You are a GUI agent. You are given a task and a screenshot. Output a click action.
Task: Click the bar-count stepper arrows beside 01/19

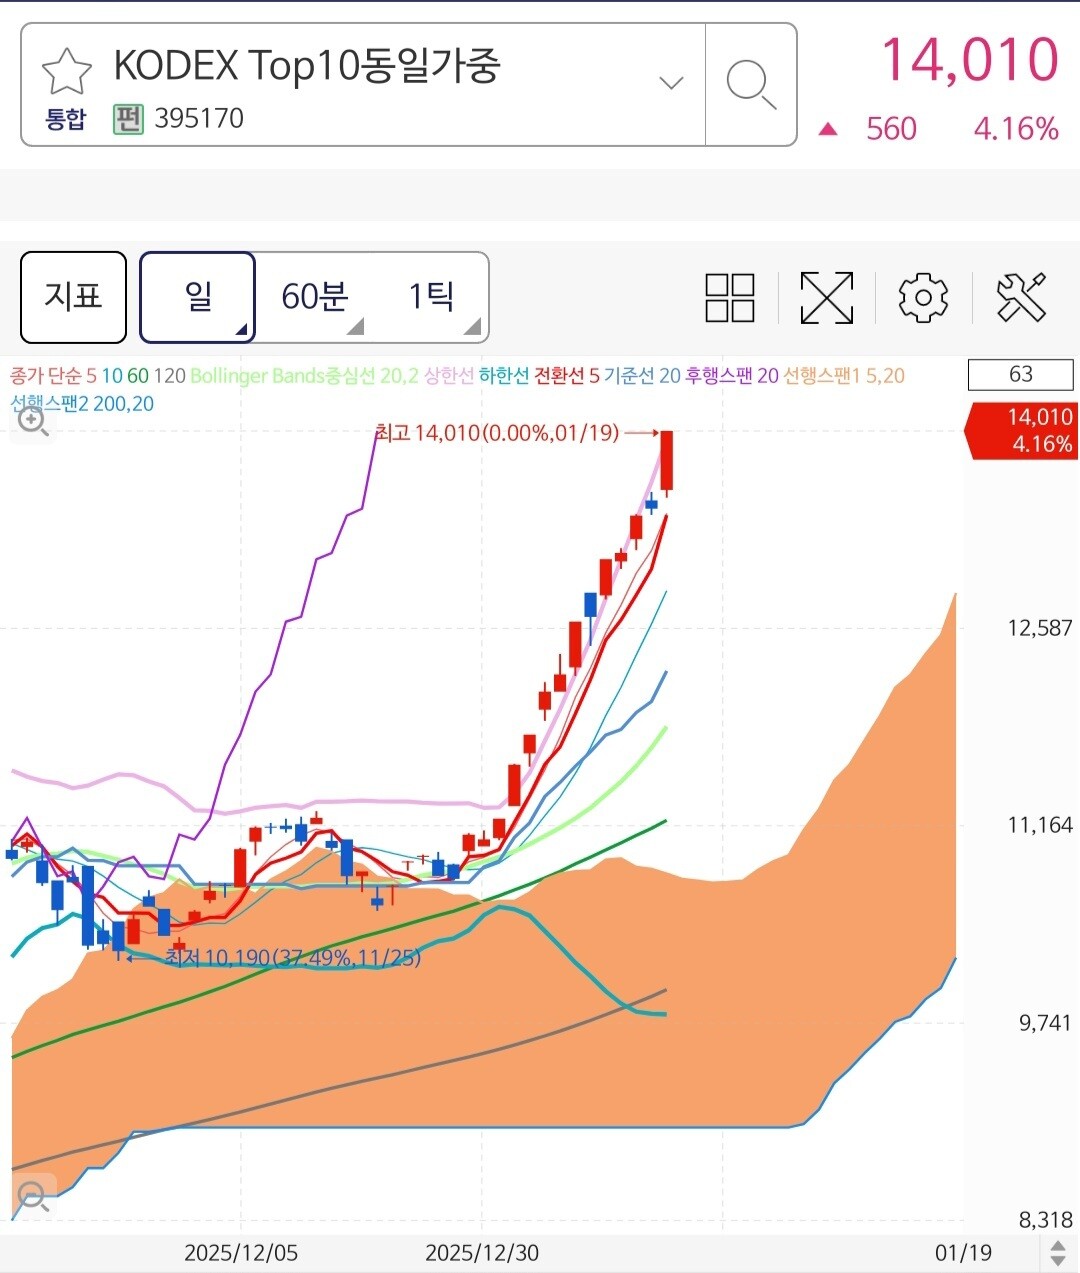[x=1058, y=1253]
